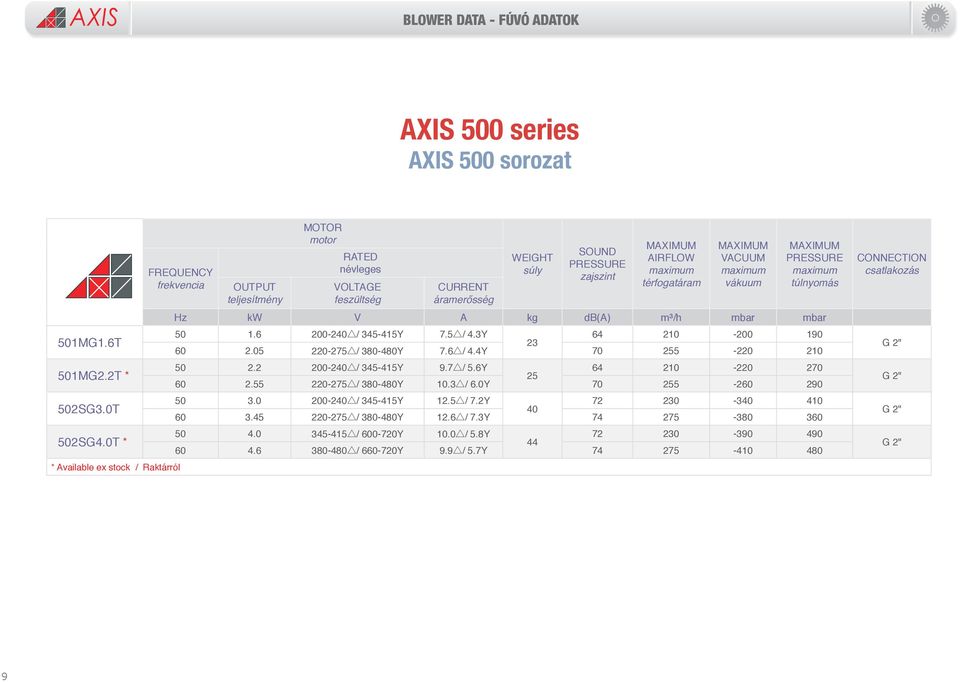The width and height of the screenshot is (960, 682).
Task: Click the m³/h unit cell
Action: pos(671,318)
